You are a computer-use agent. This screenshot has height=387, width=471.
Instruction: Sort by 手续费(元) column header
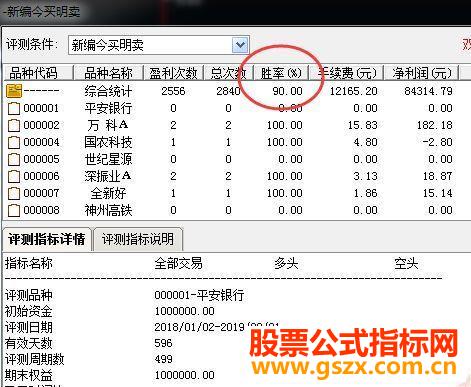(x=347, y=73)
